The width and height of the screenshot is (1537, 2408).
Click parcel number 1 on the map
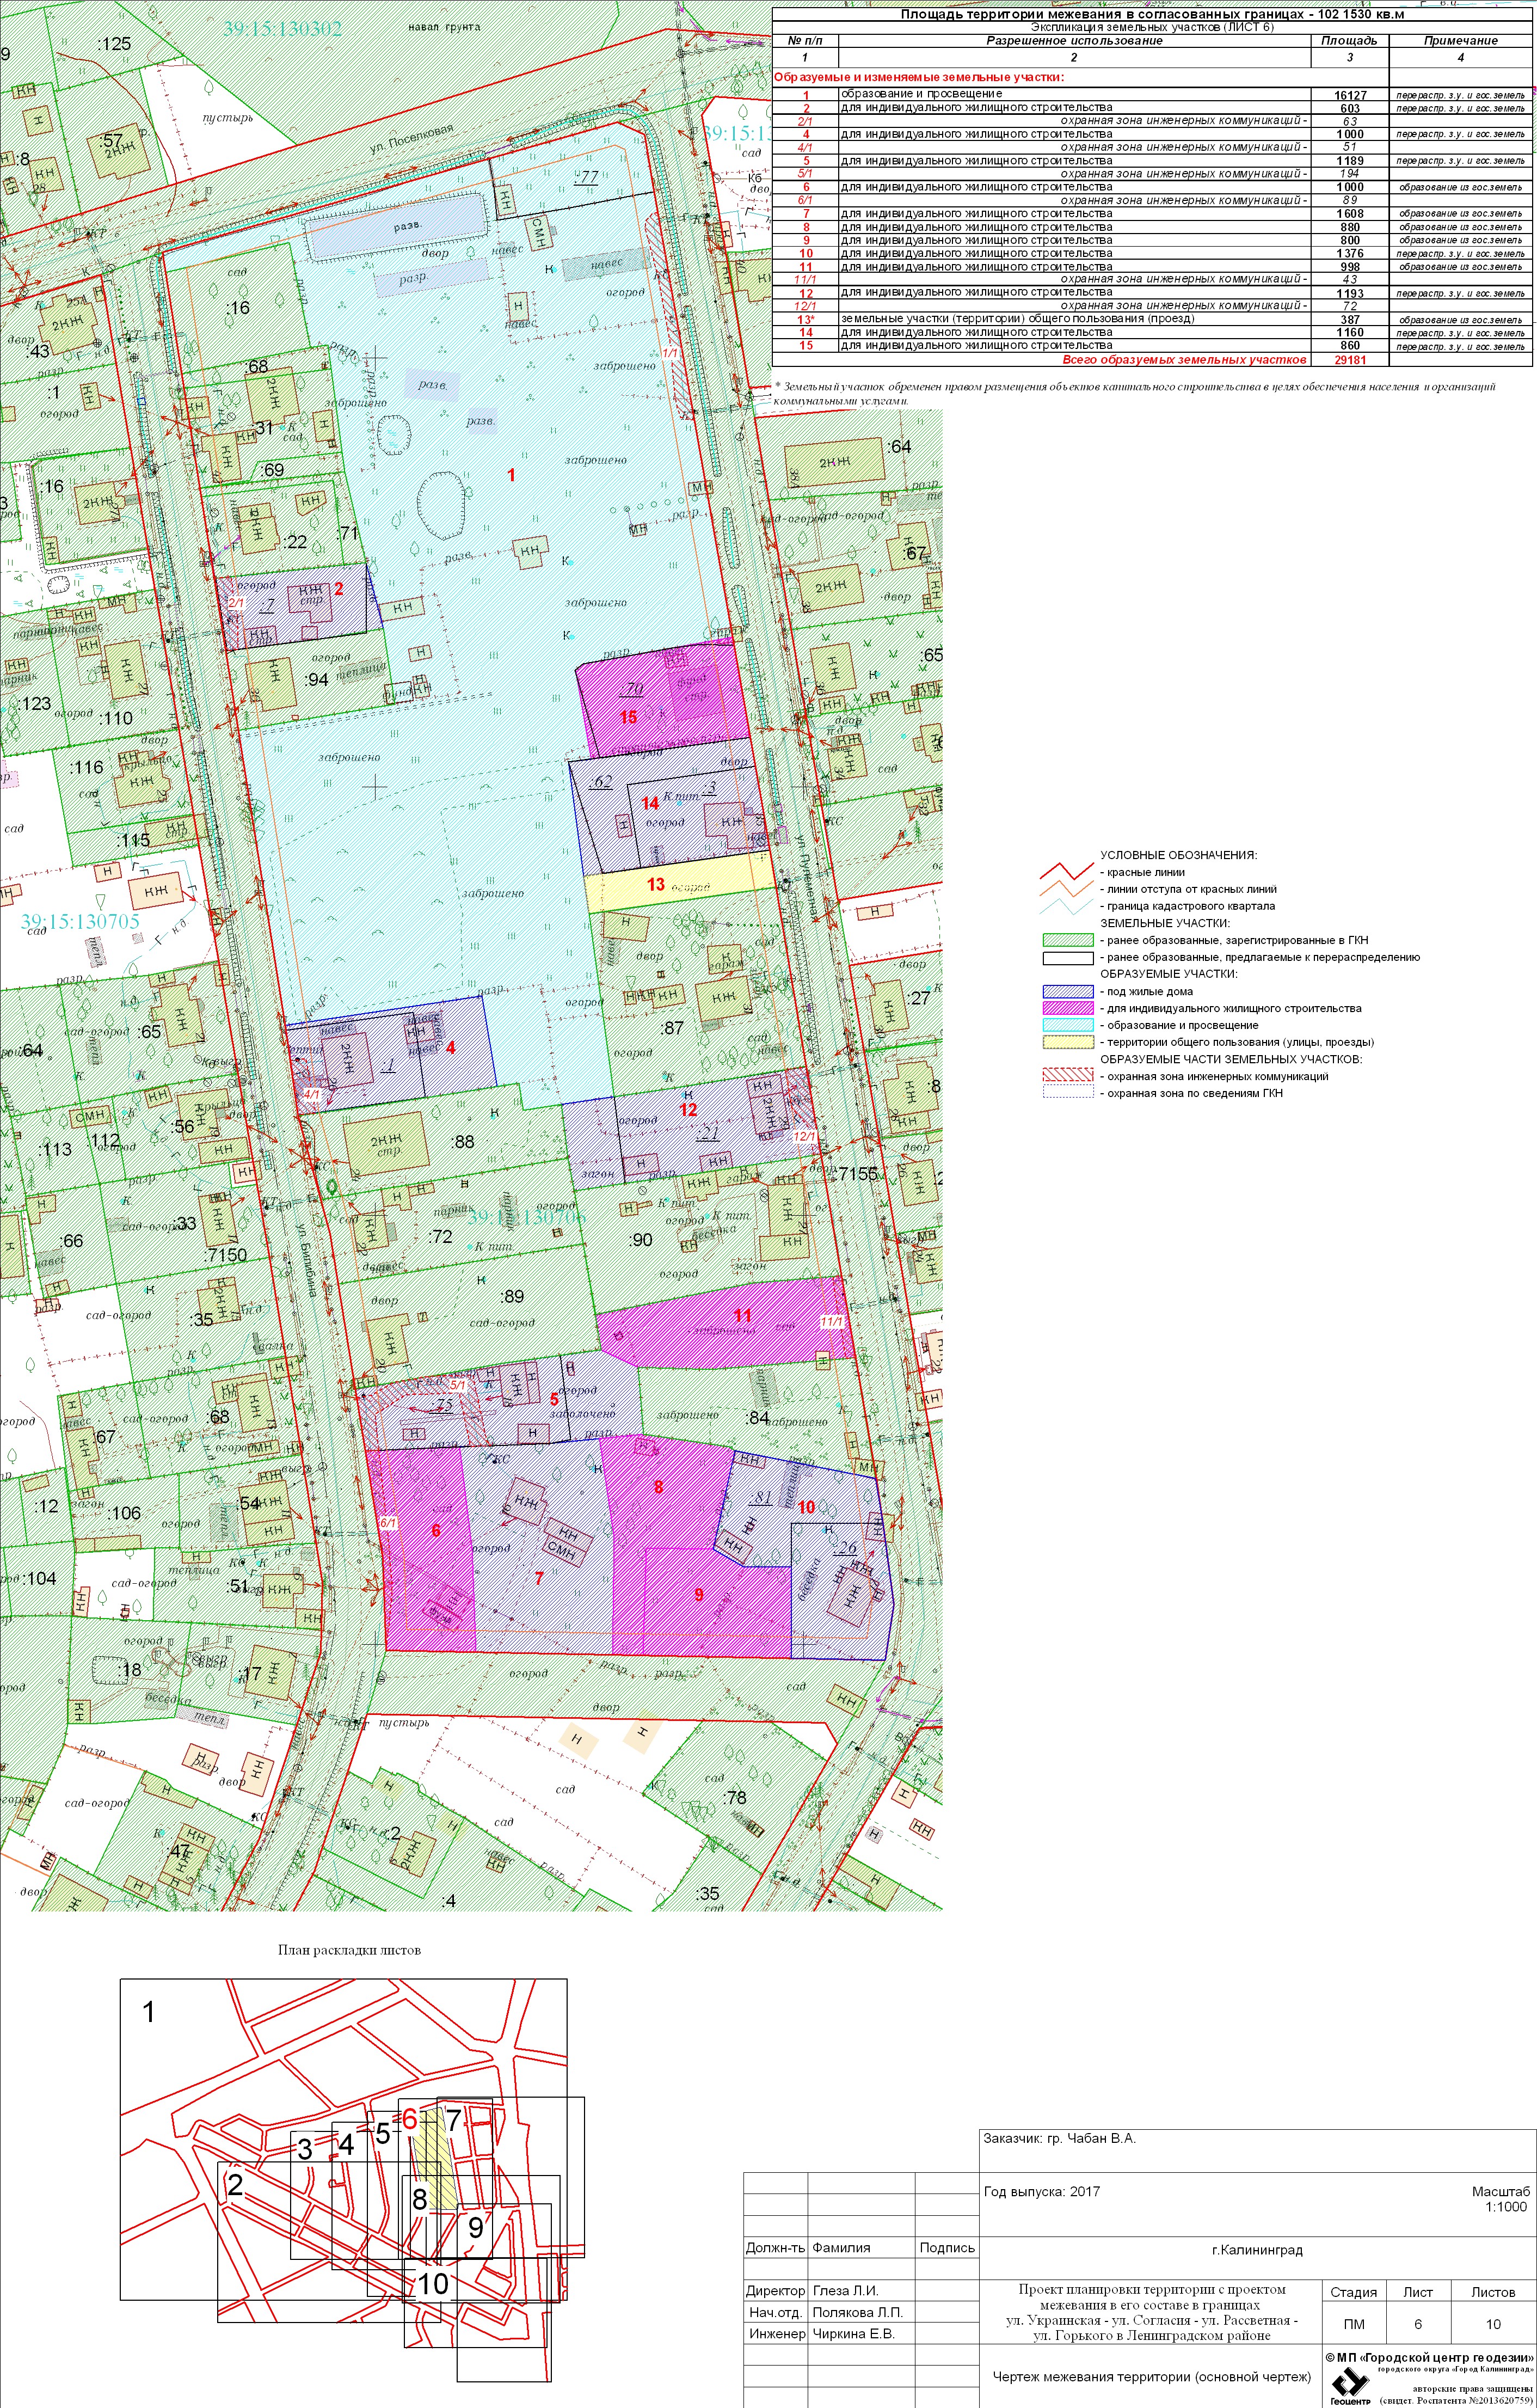[511, 475]
